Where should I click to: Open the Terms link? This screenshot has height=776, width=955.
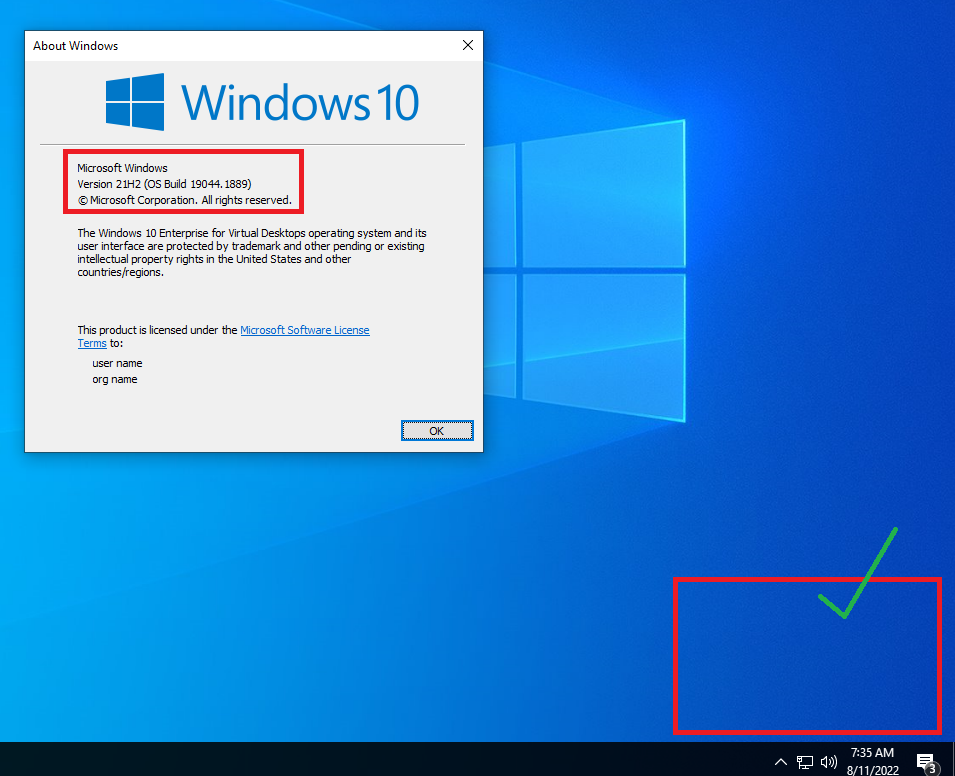[92, 343]
